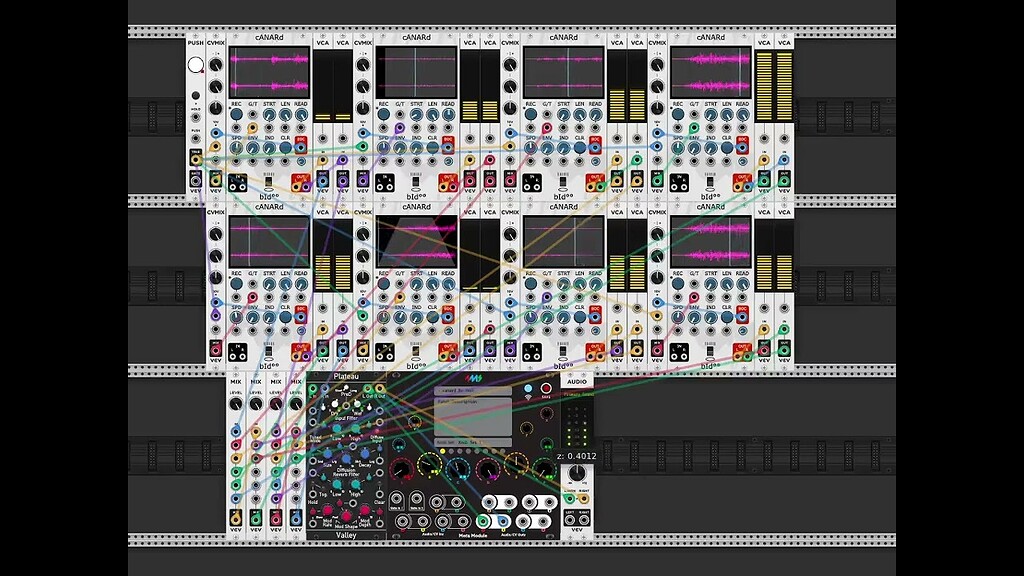Screen dimensions: 1024x576
Task: Click the Plateau Size knob
Action: coord(328,454)
